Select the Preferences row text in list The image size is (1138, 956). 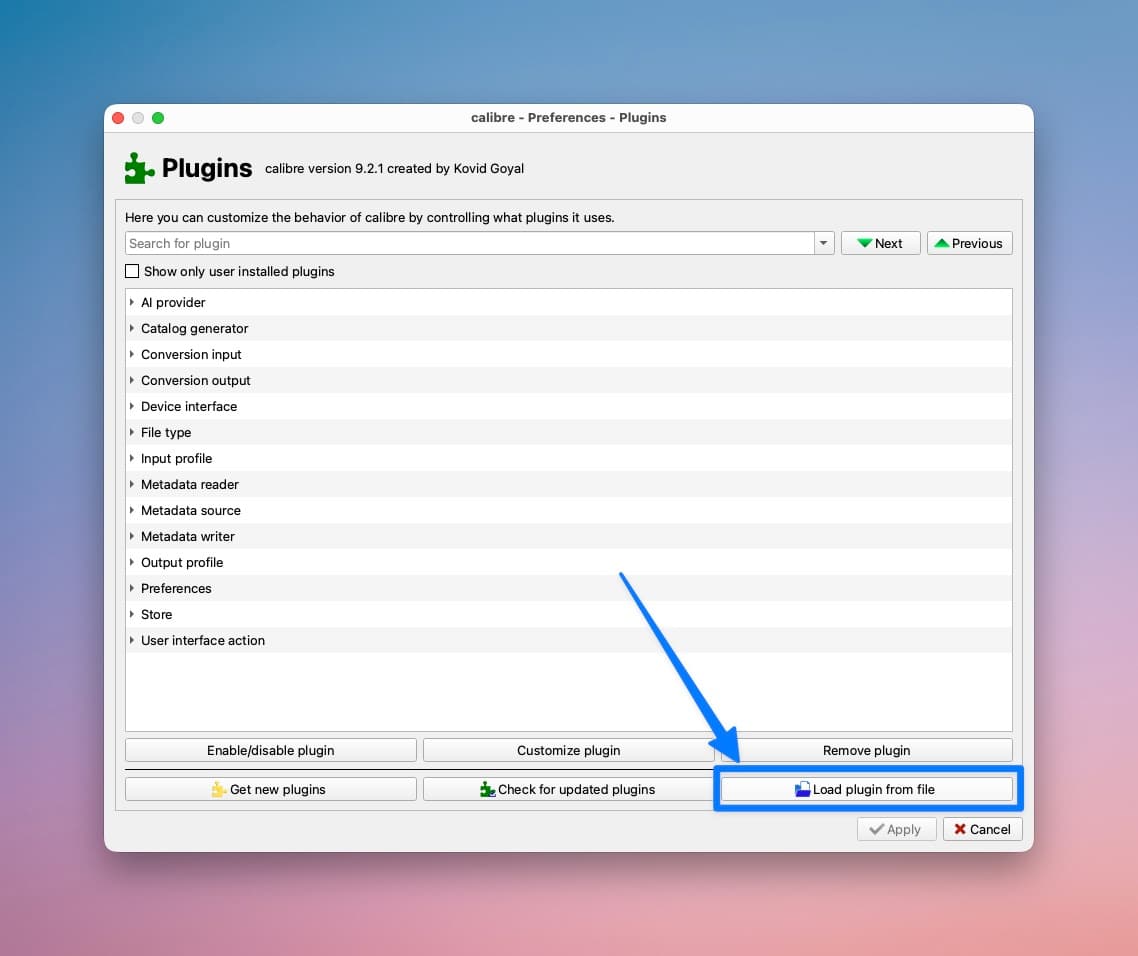pos(176,588)
